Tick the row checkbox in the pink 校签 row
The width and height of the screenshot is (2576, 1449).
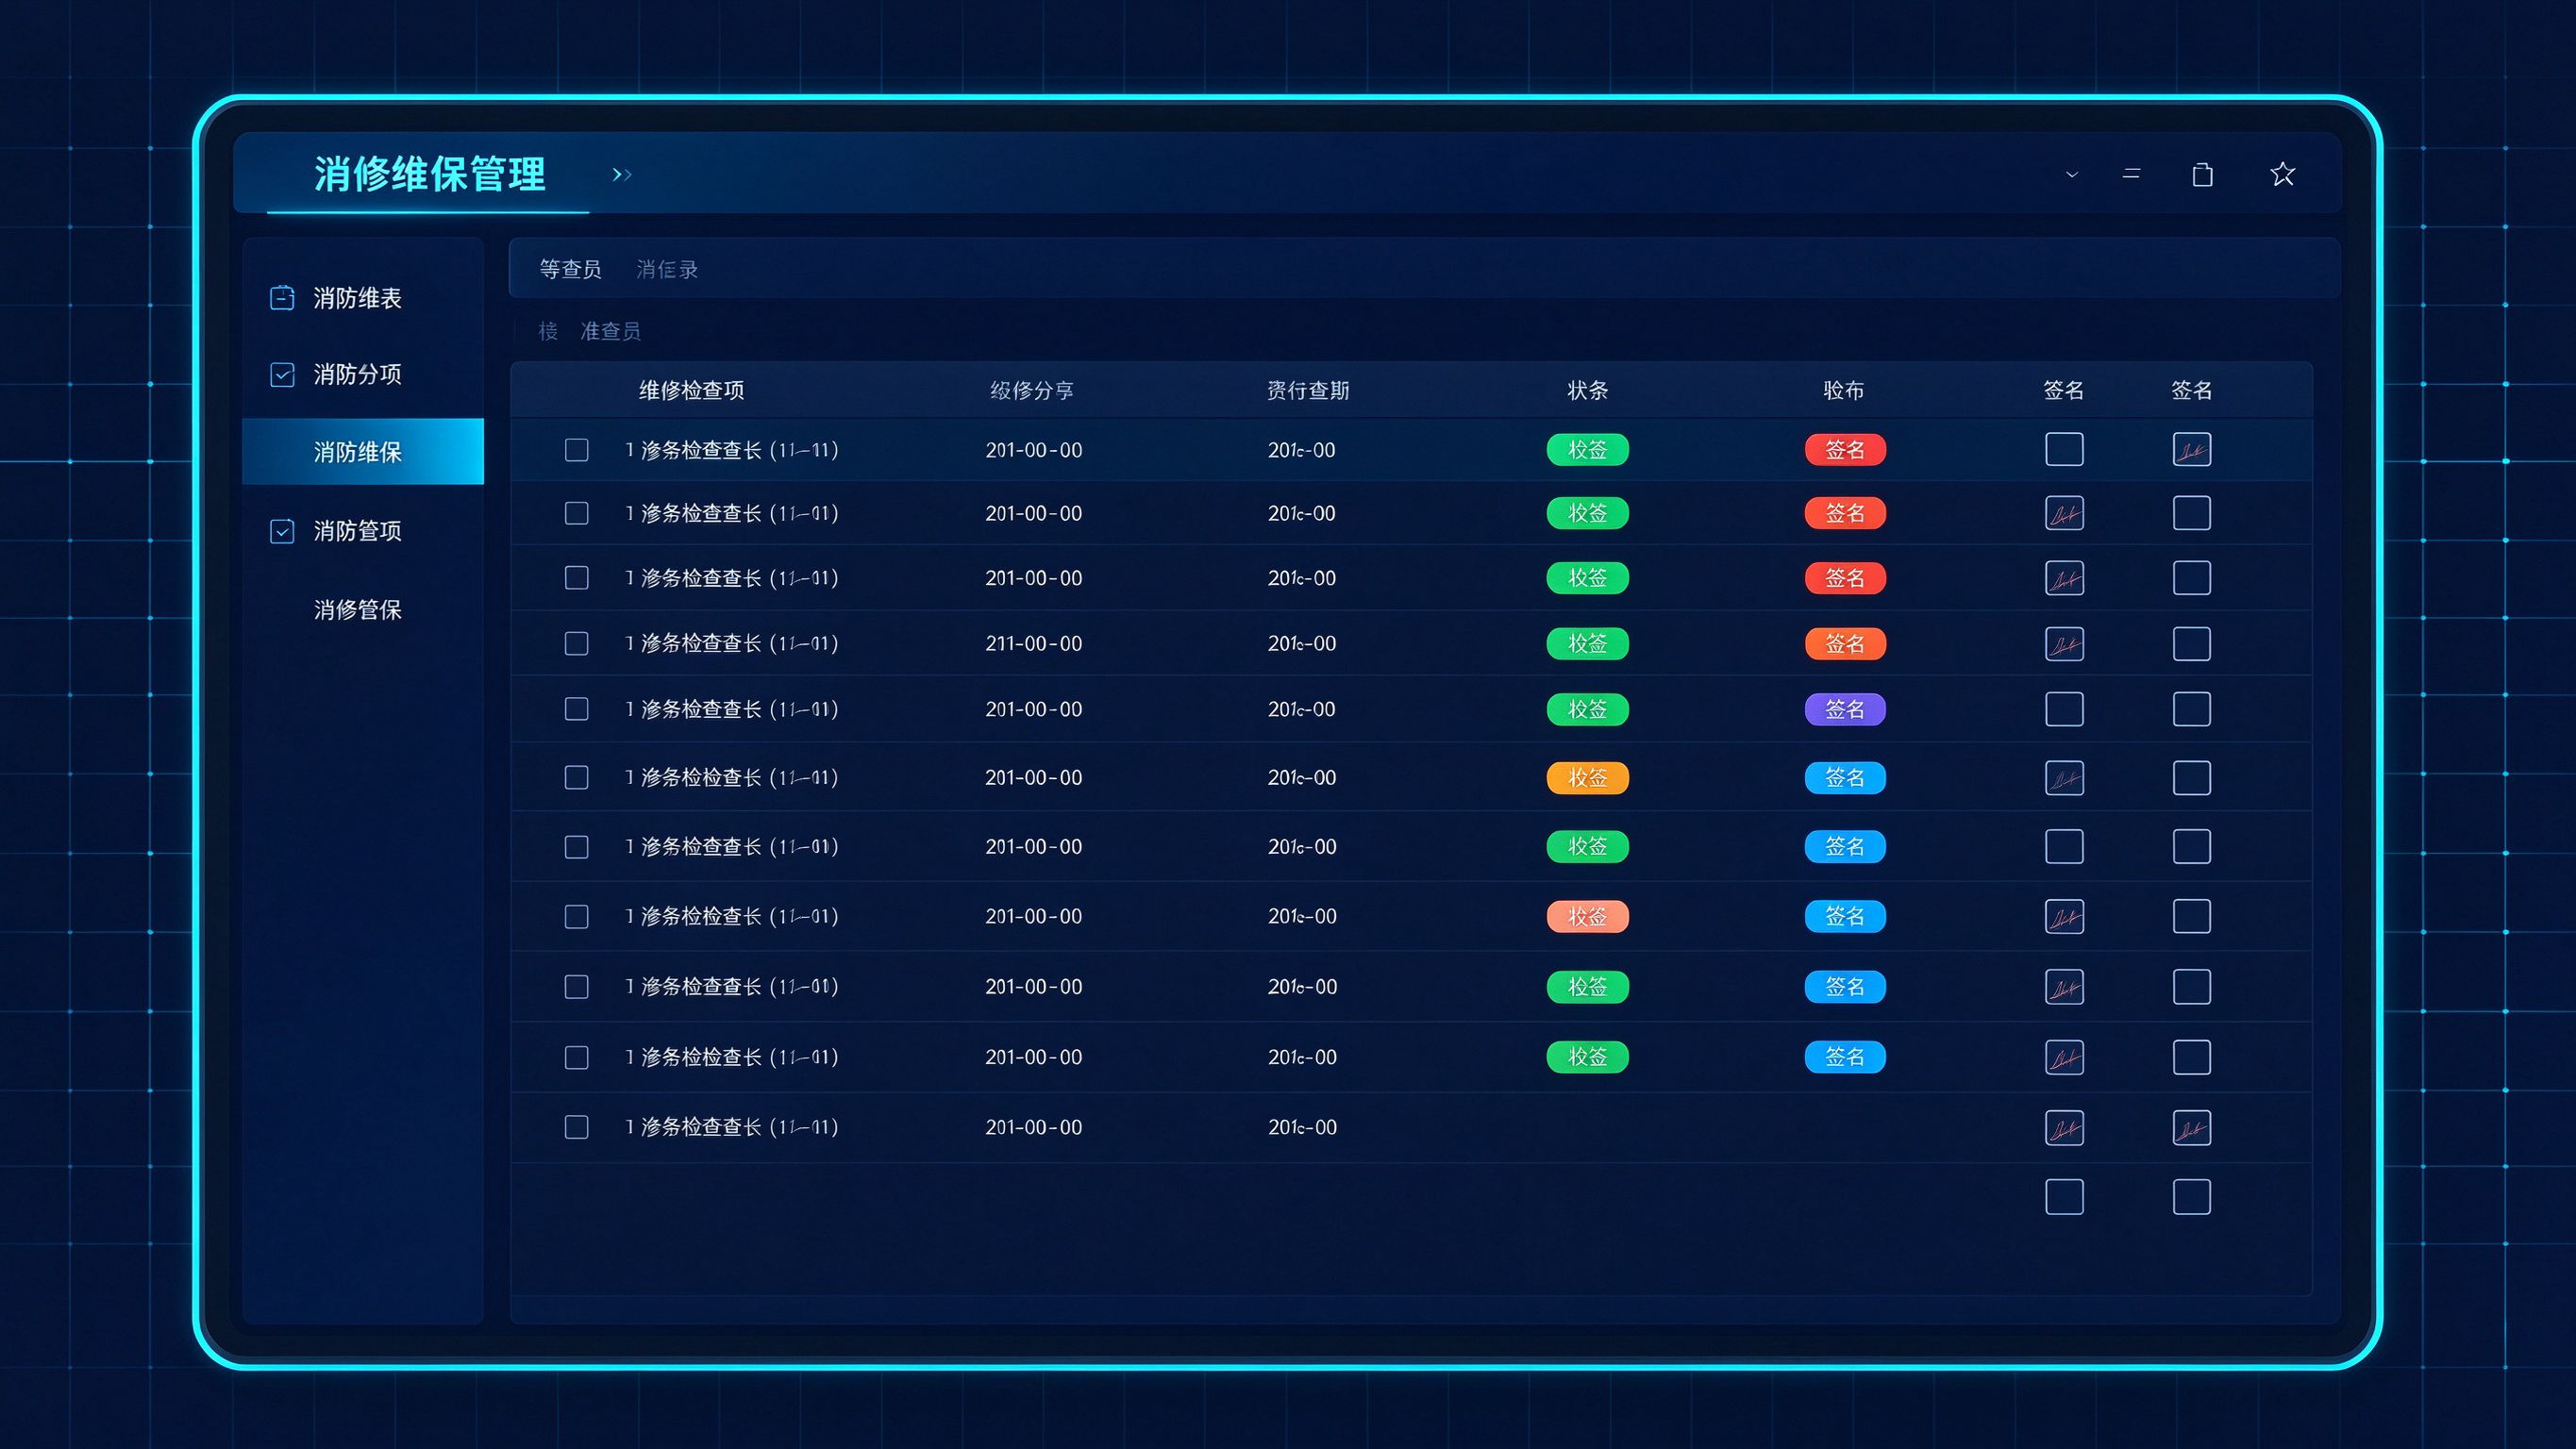(576, 916)
